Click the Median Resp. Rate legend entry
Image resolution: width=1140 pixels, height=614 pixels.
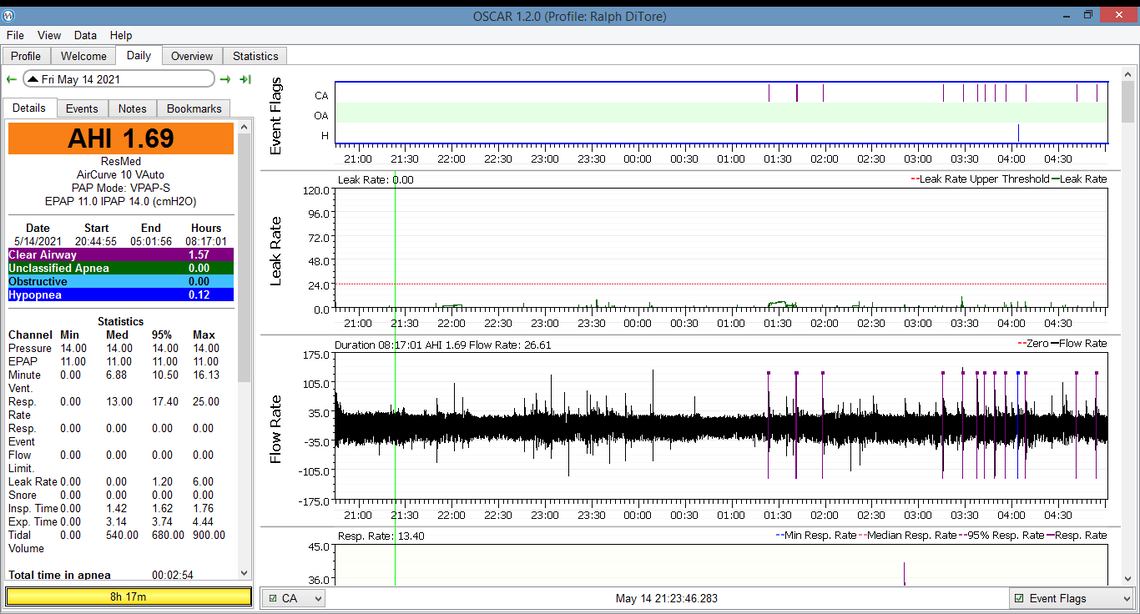[907, 536]
